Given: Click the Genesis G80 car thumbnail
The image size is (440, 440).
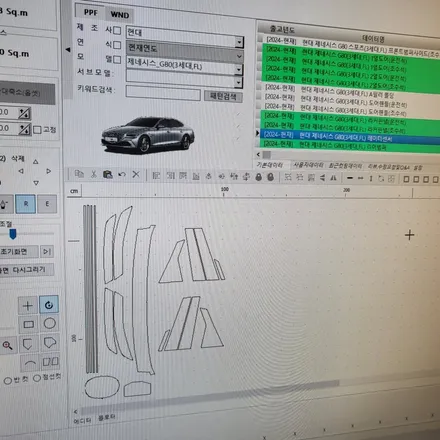Looking at the screenshot, I should coord(148,135).
